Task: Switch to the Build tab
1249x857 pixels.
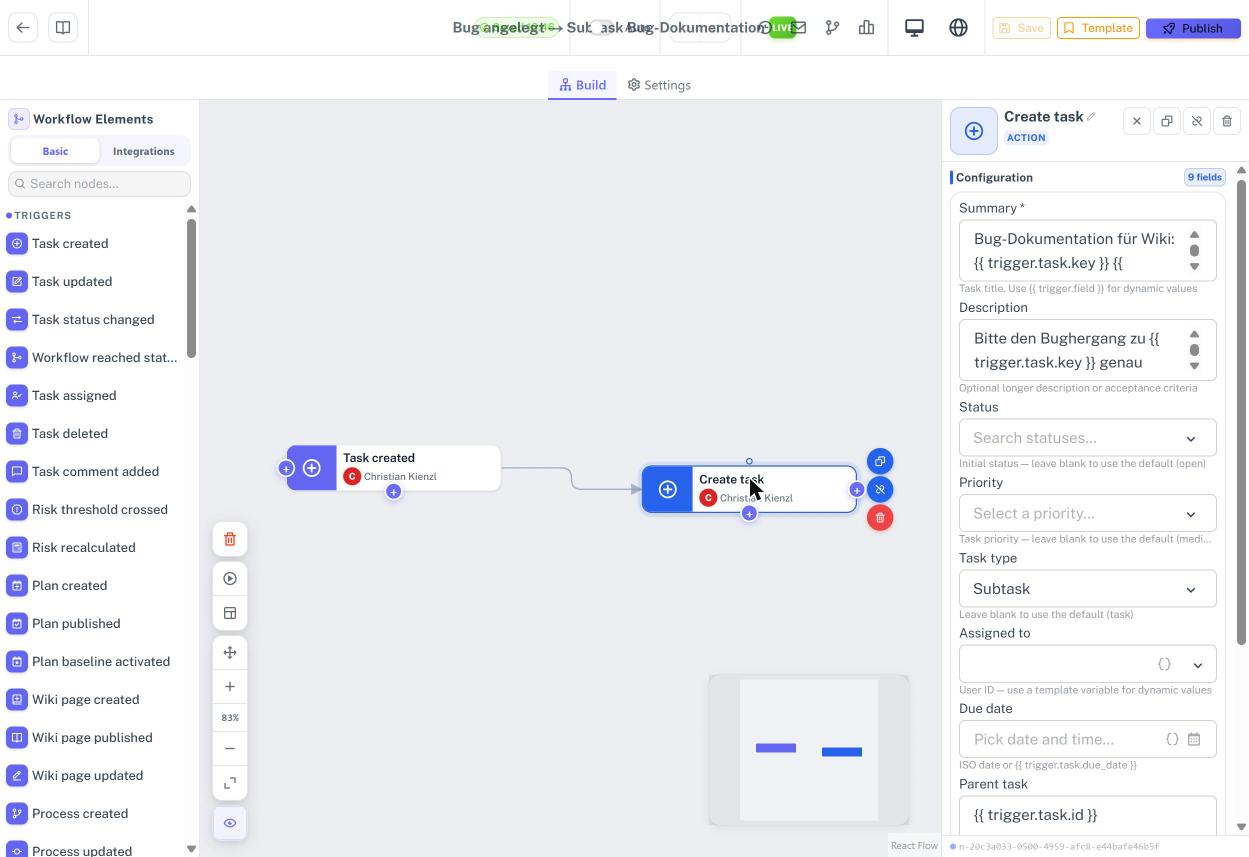Action: [x=582, y=85]
